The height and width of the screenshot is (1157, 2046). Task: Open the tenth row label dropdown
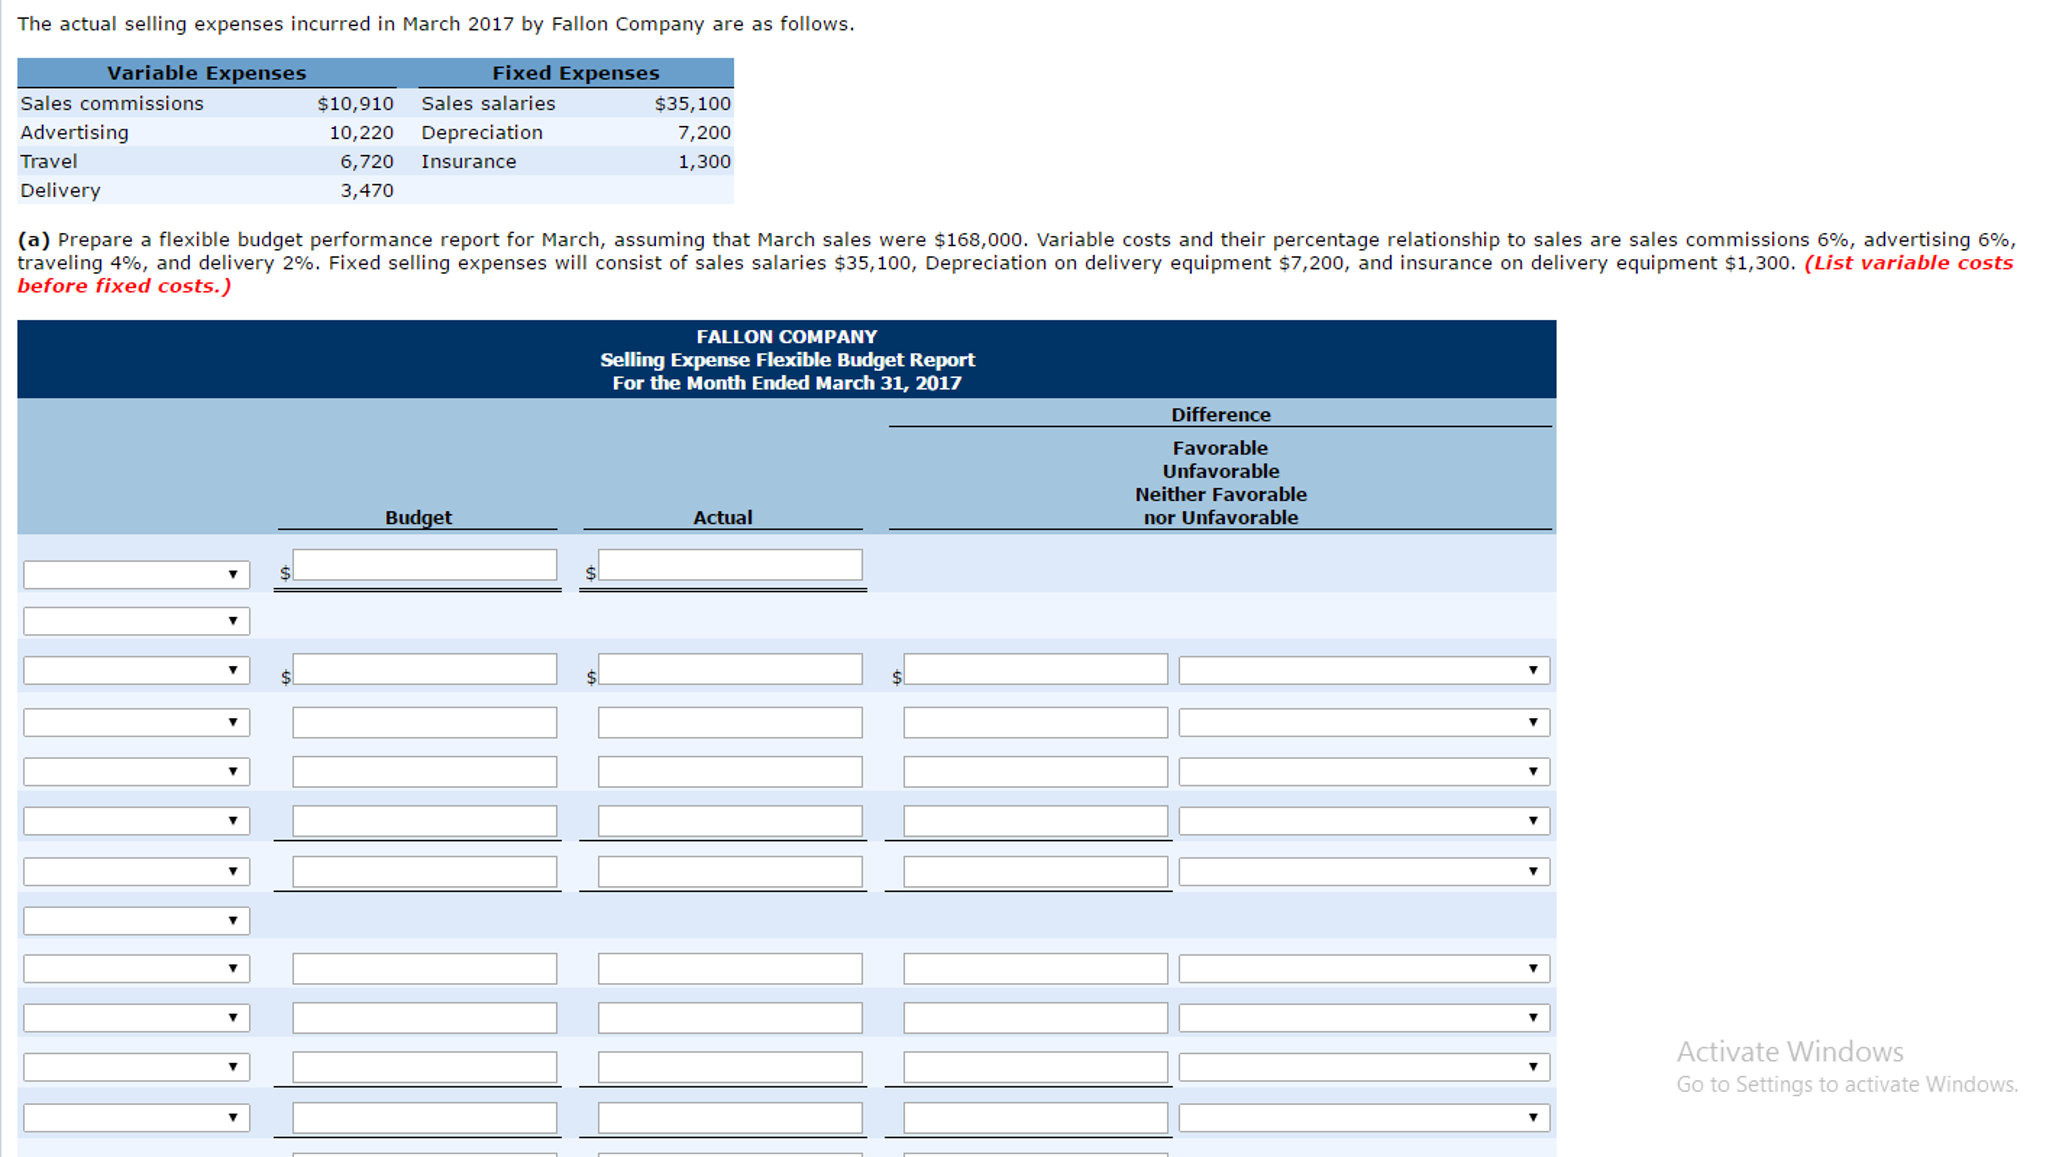(x=137, y=1018)
